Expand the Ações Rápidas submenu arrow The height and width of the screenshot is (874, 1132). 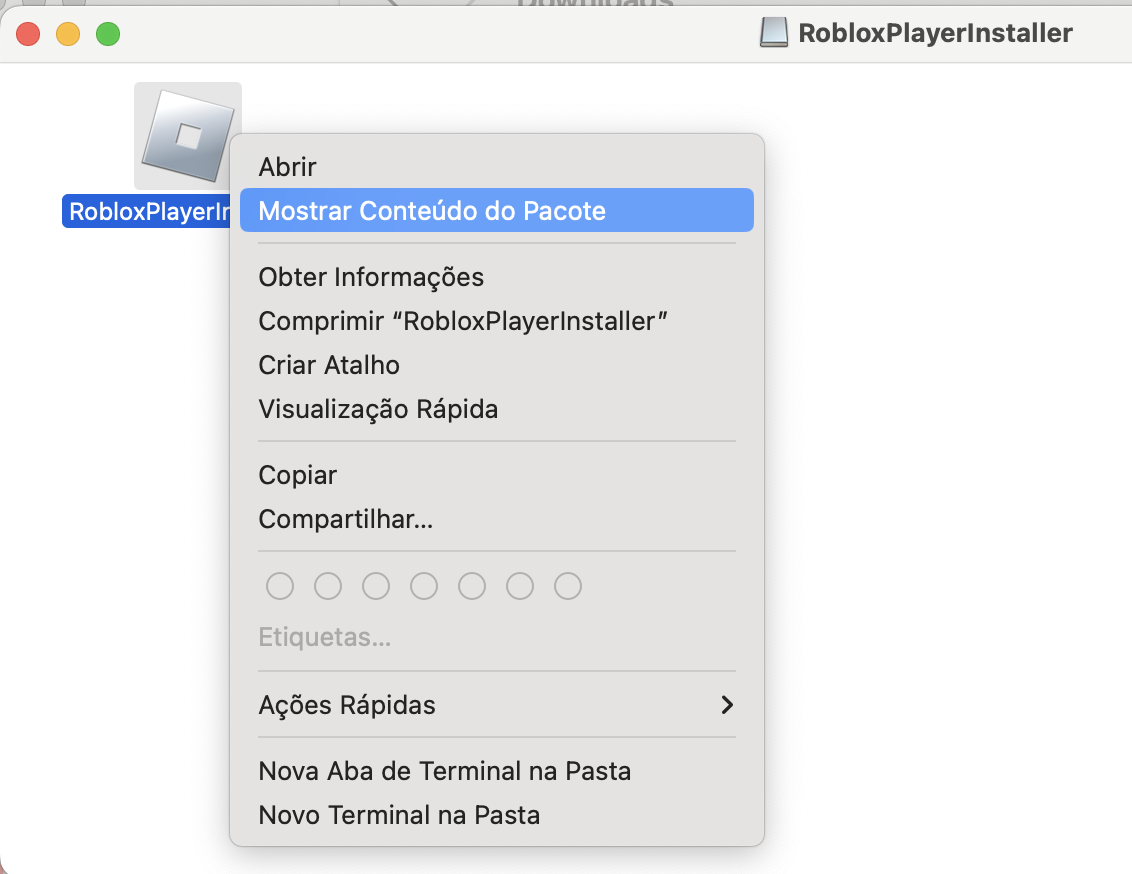click(x=727, y=705)
